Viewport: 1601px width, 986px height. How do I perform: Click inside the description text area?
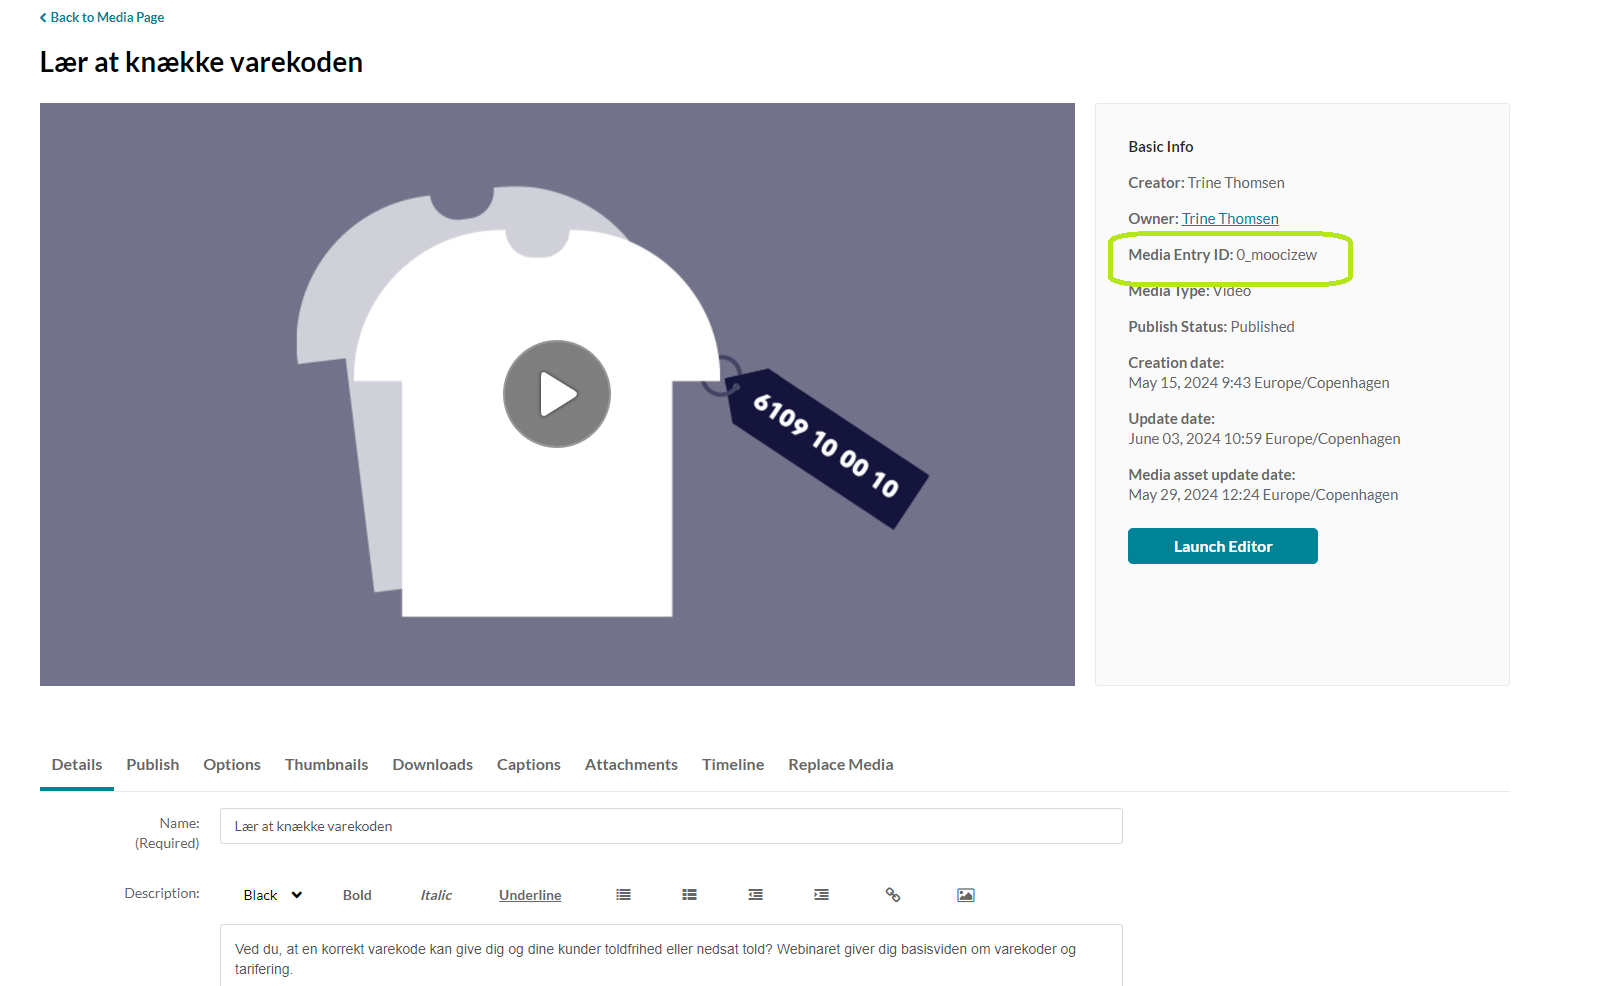[x=670, y=958]
